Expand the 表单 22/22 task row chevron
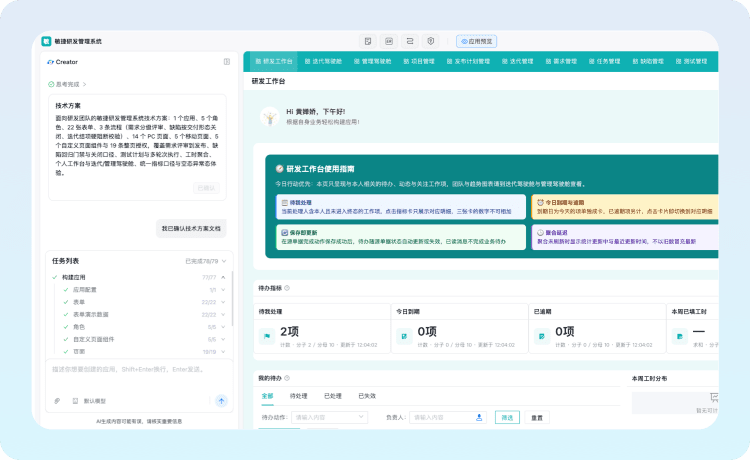The height and width of the screenshot is (460, 750). click(x=223, y=302)
